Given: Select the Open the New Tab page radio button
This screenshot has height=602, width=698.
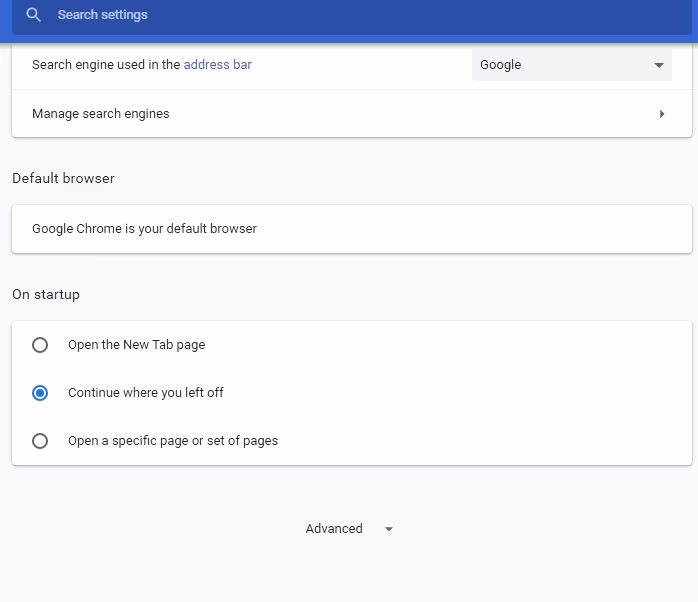Looking at the screenshot, I should (x=40, y=345).
